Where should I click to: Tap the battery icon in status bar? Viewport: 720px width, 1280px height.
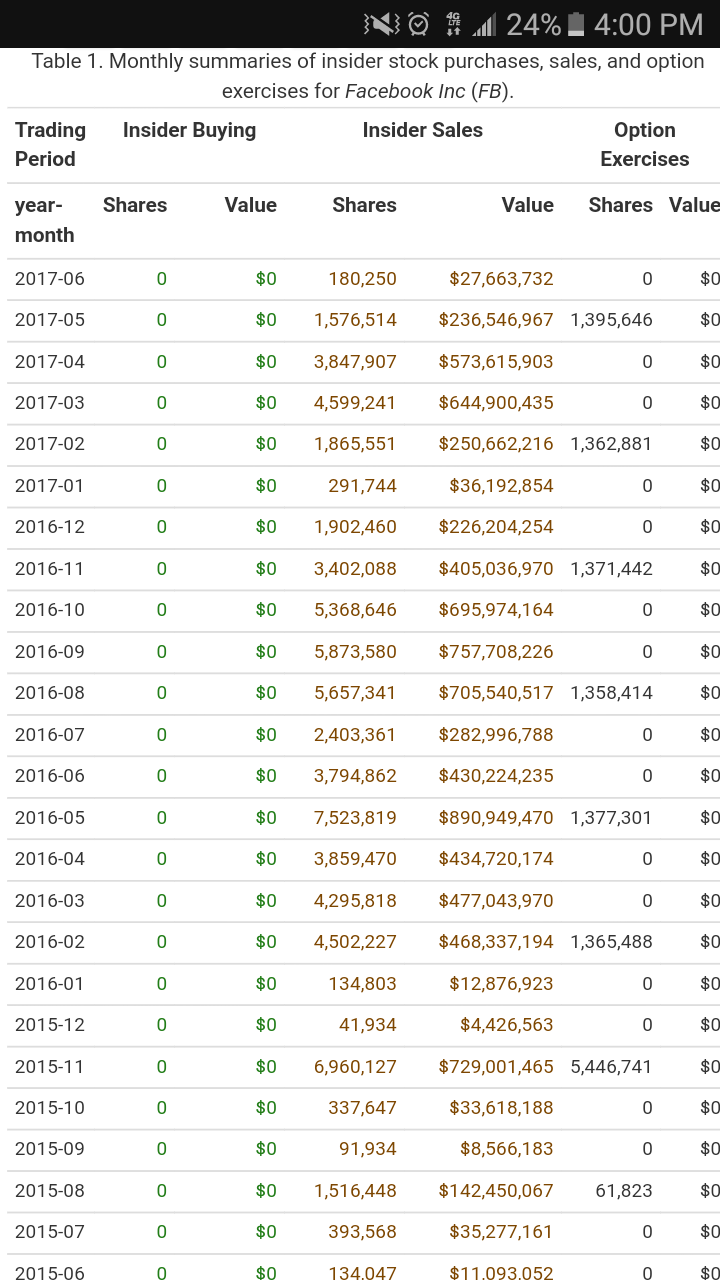(x=576, y=24)
